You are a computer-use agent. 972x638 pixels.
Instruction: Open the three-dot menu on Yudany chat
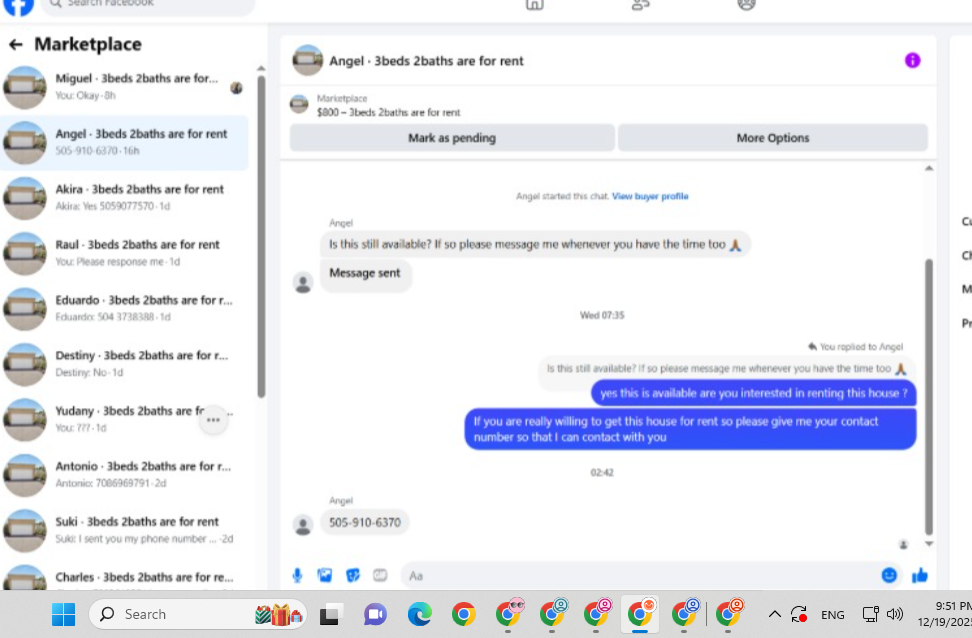click(213, 420)
